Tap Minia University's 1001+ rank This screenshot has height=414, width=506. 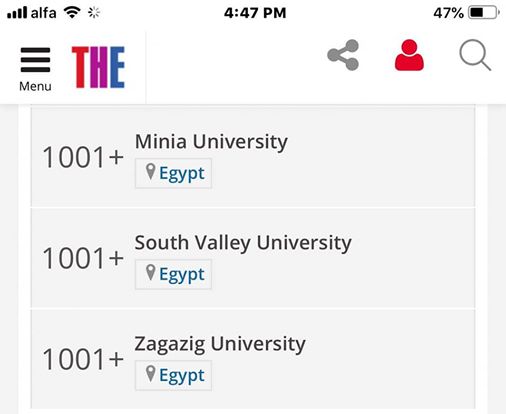pyautogui.click(x=83, y=157)
